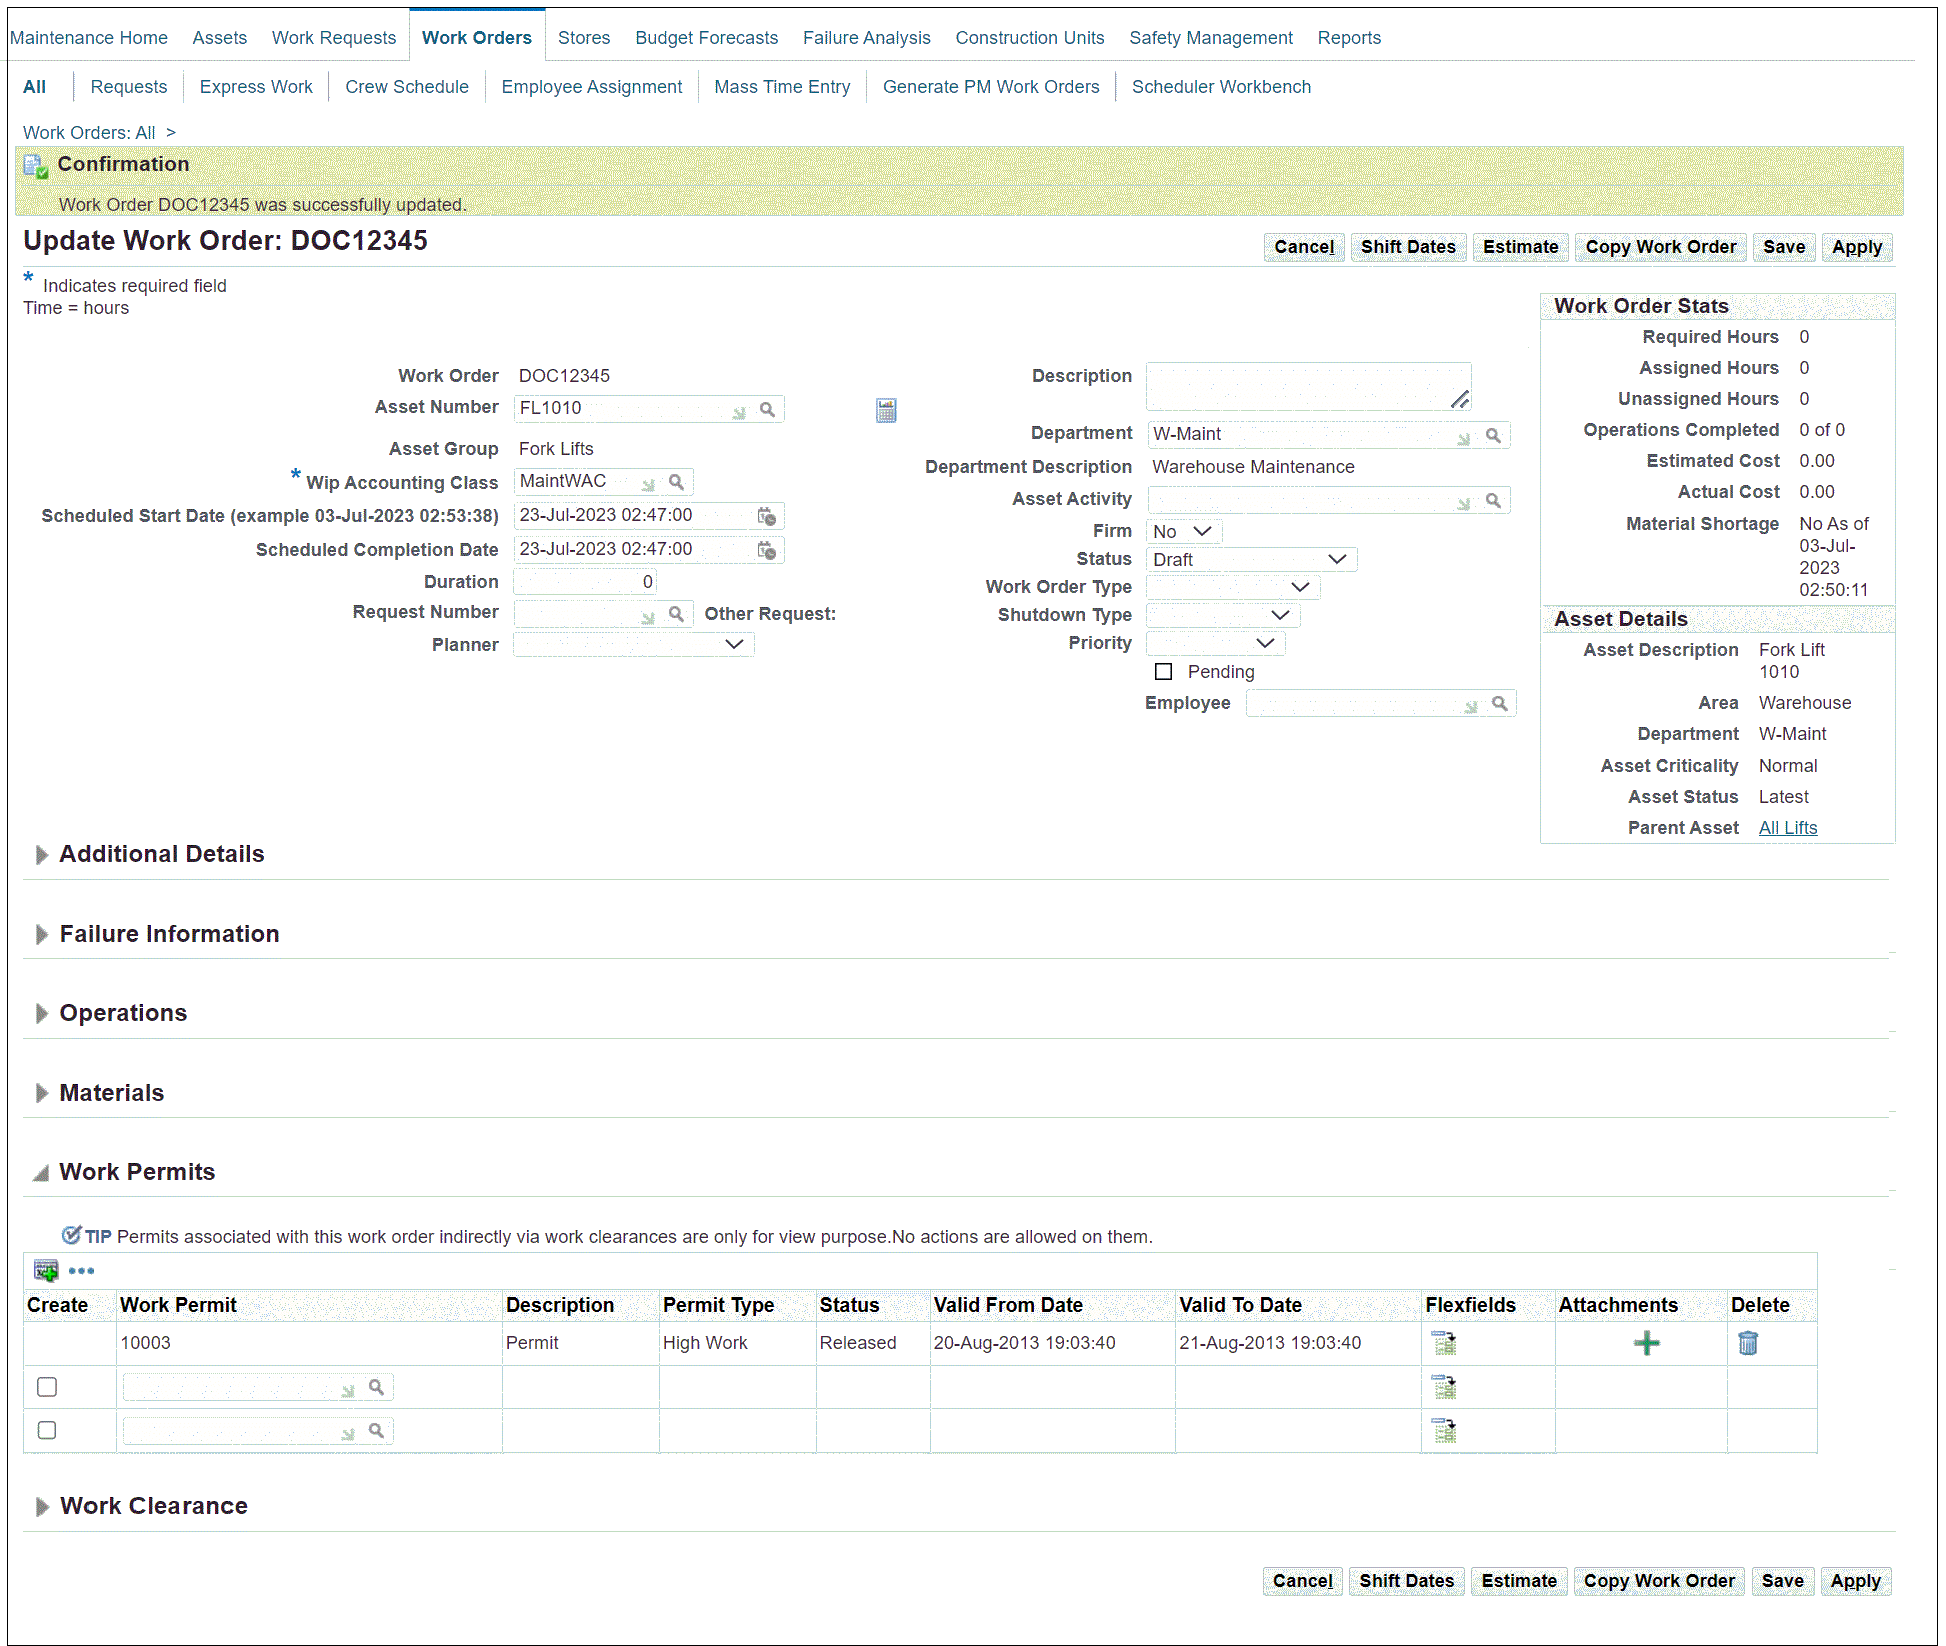
Task: Click the Asset Number search magnifier icon
Action: (x=767, y=409)
